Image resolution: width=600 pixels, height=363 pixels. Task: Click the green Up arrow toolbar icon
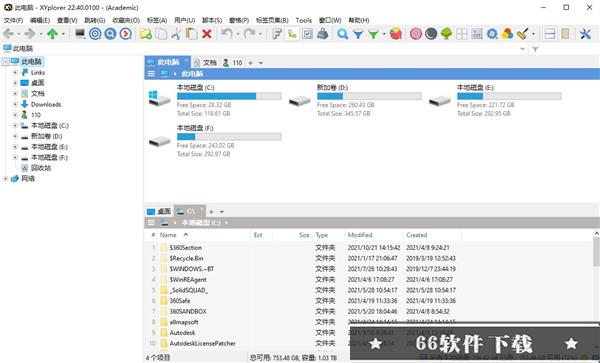click(52, 34)
